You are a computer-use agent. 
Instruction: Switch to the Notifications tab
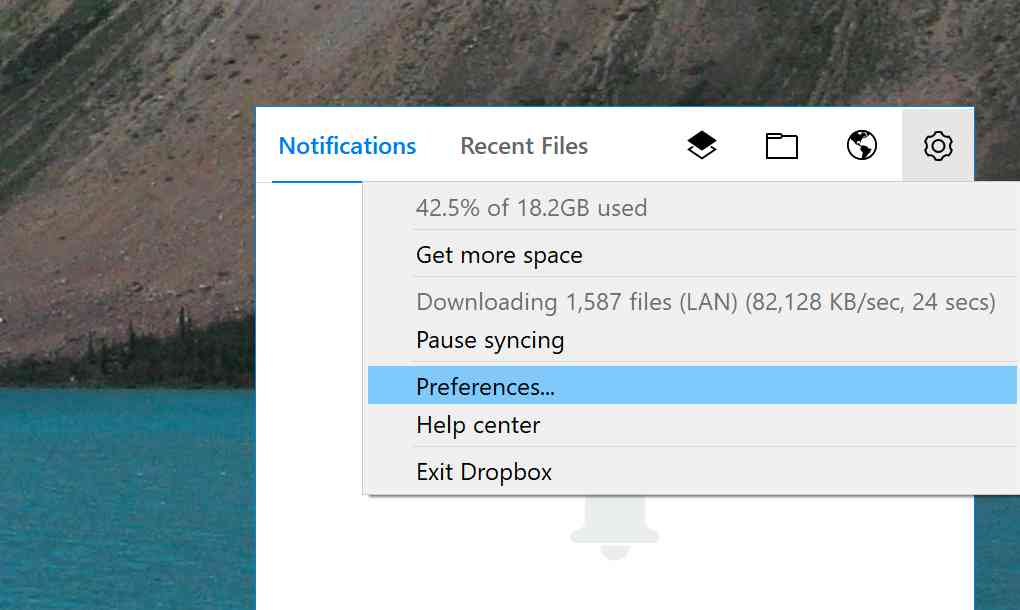click(347, 145)
